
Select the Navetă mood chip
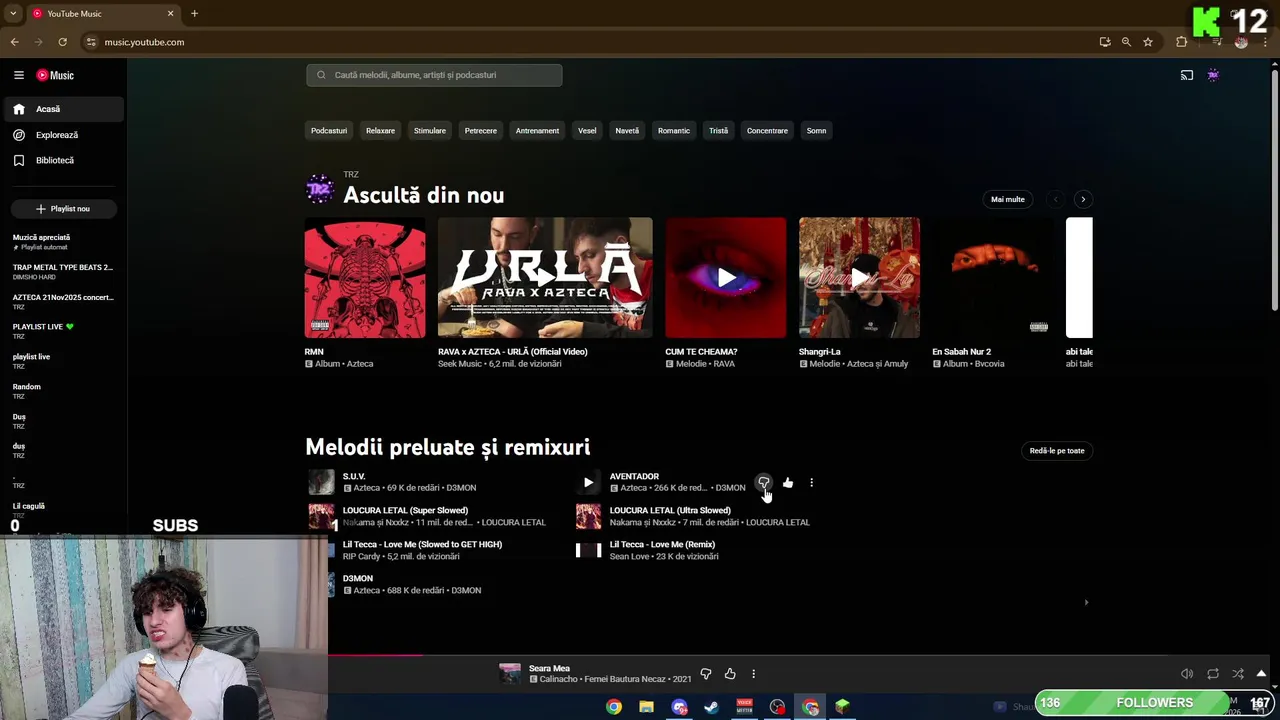click(x=627, y=131)
